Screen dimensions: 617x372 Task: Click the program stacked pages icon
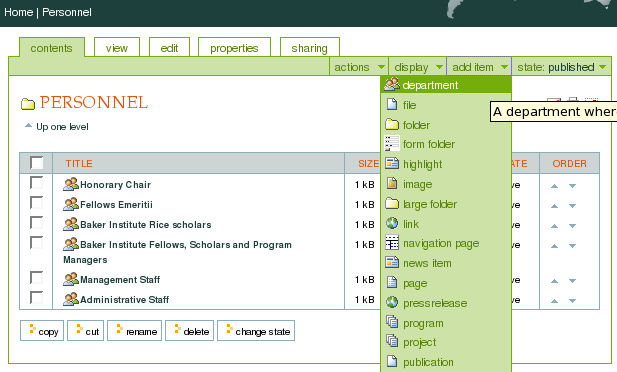tap(392, 322)
